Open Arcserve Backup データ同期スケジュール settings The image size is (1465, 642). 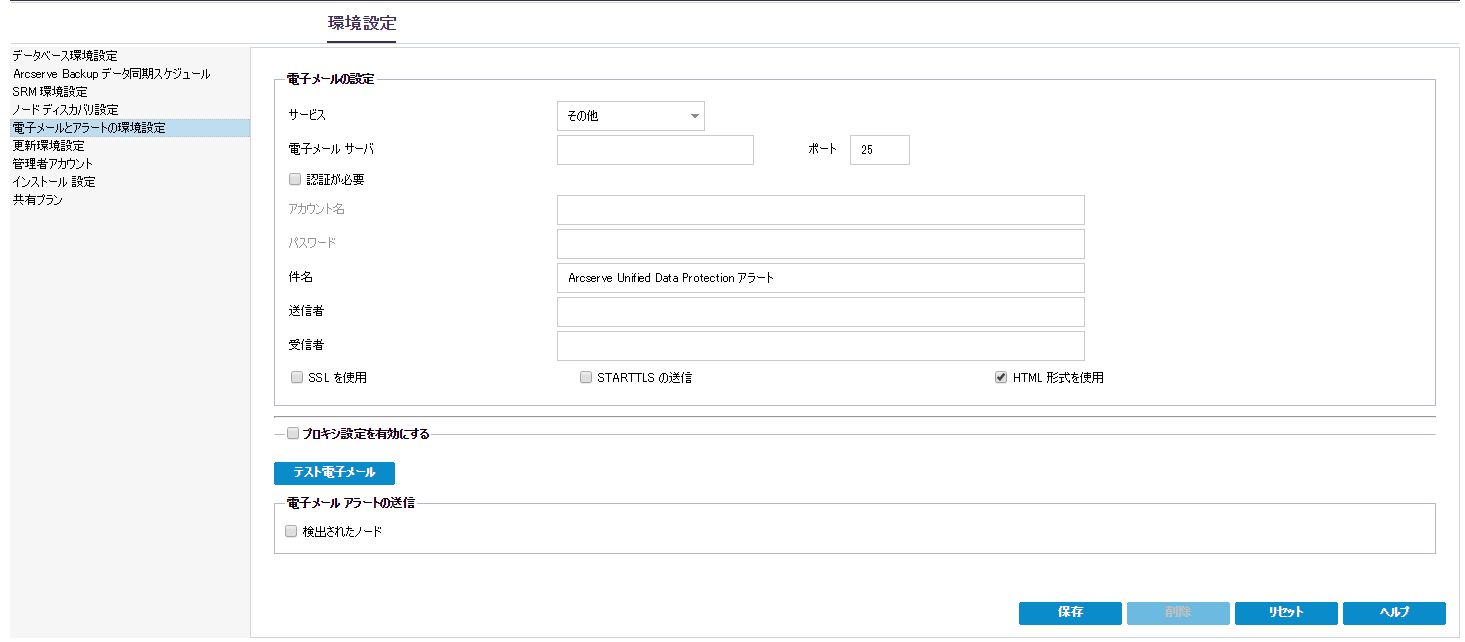(x=112, y=74)
